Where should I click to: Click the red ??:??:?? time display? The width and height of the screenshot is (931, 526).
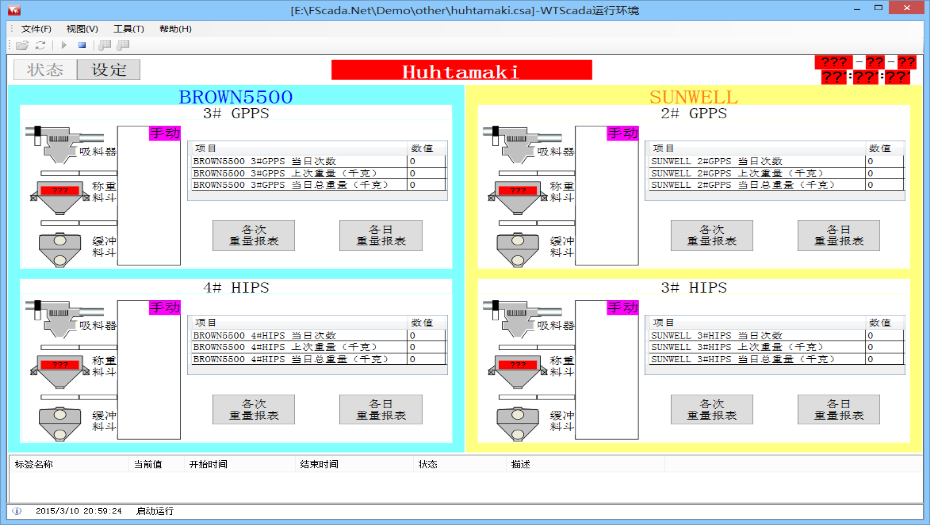point(866,77)
